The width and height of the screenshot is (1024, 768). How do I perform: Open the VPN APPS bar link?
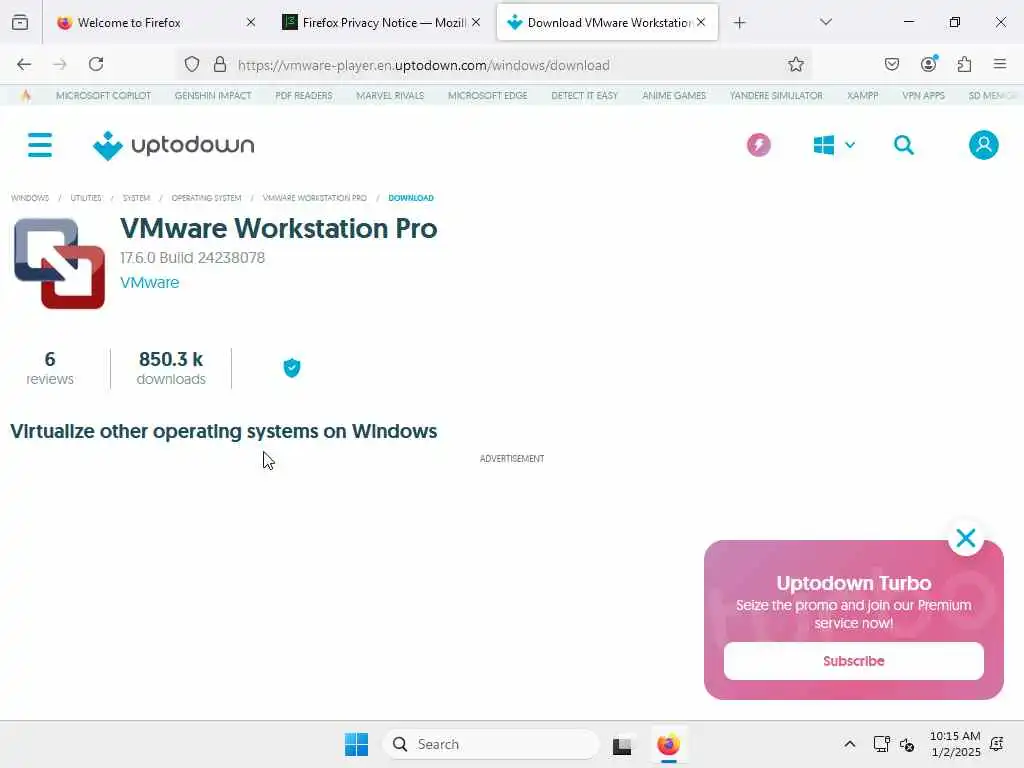coord(923,95)
